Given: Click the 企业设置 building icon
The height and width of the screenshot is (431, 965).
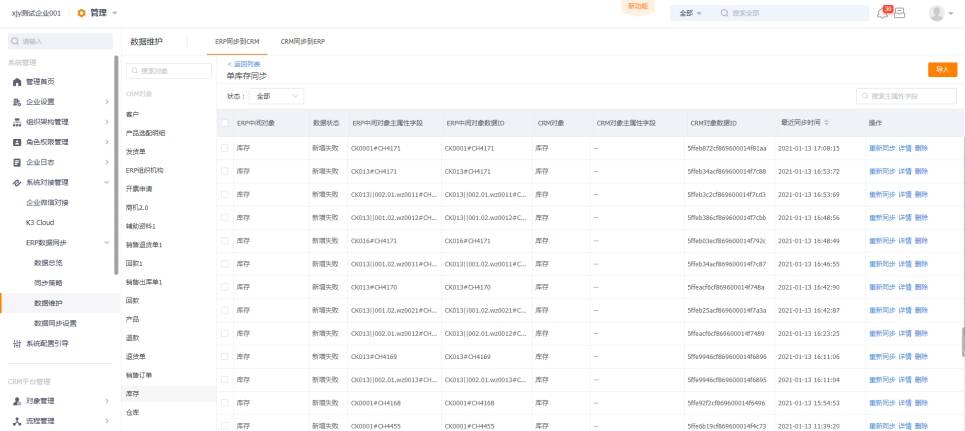Looking at the screenshot, I should click(17, 102).
